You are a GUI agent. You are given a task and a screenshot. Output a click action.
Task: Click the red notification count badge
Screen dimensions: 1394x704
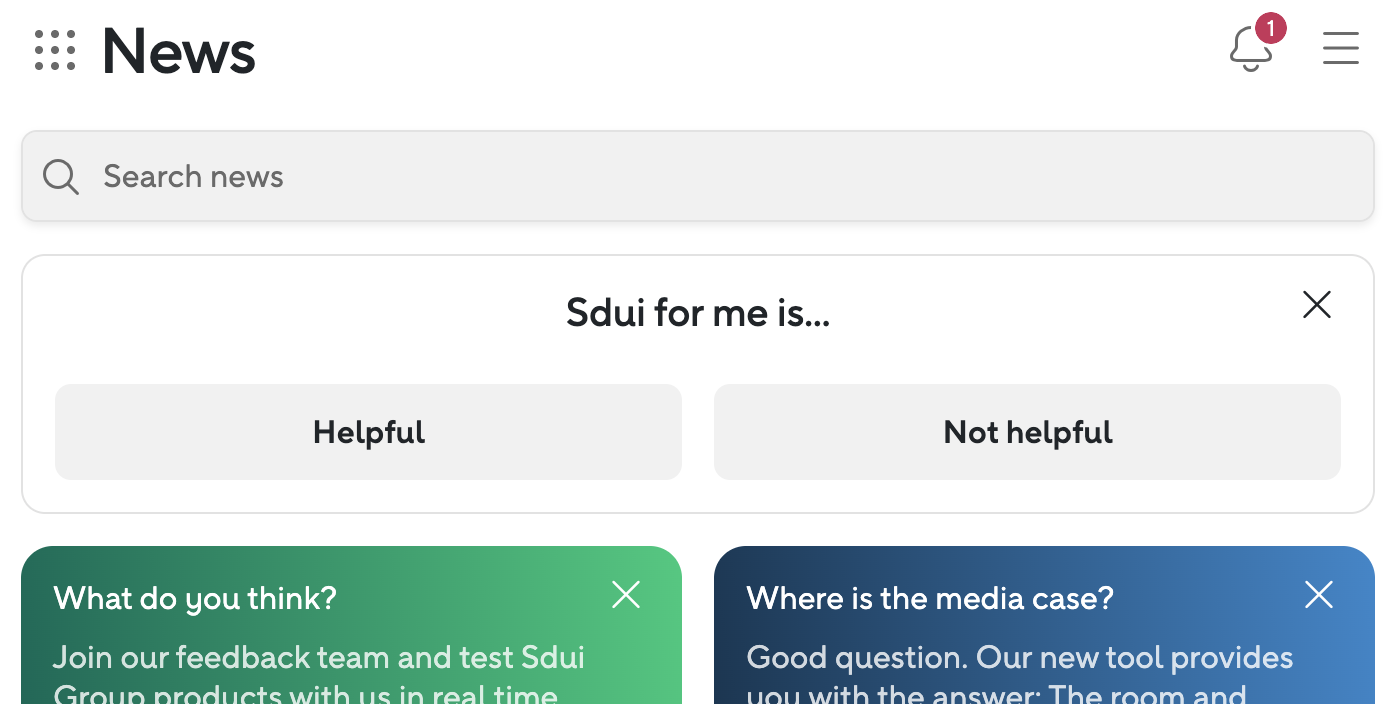coord(1270,28)
